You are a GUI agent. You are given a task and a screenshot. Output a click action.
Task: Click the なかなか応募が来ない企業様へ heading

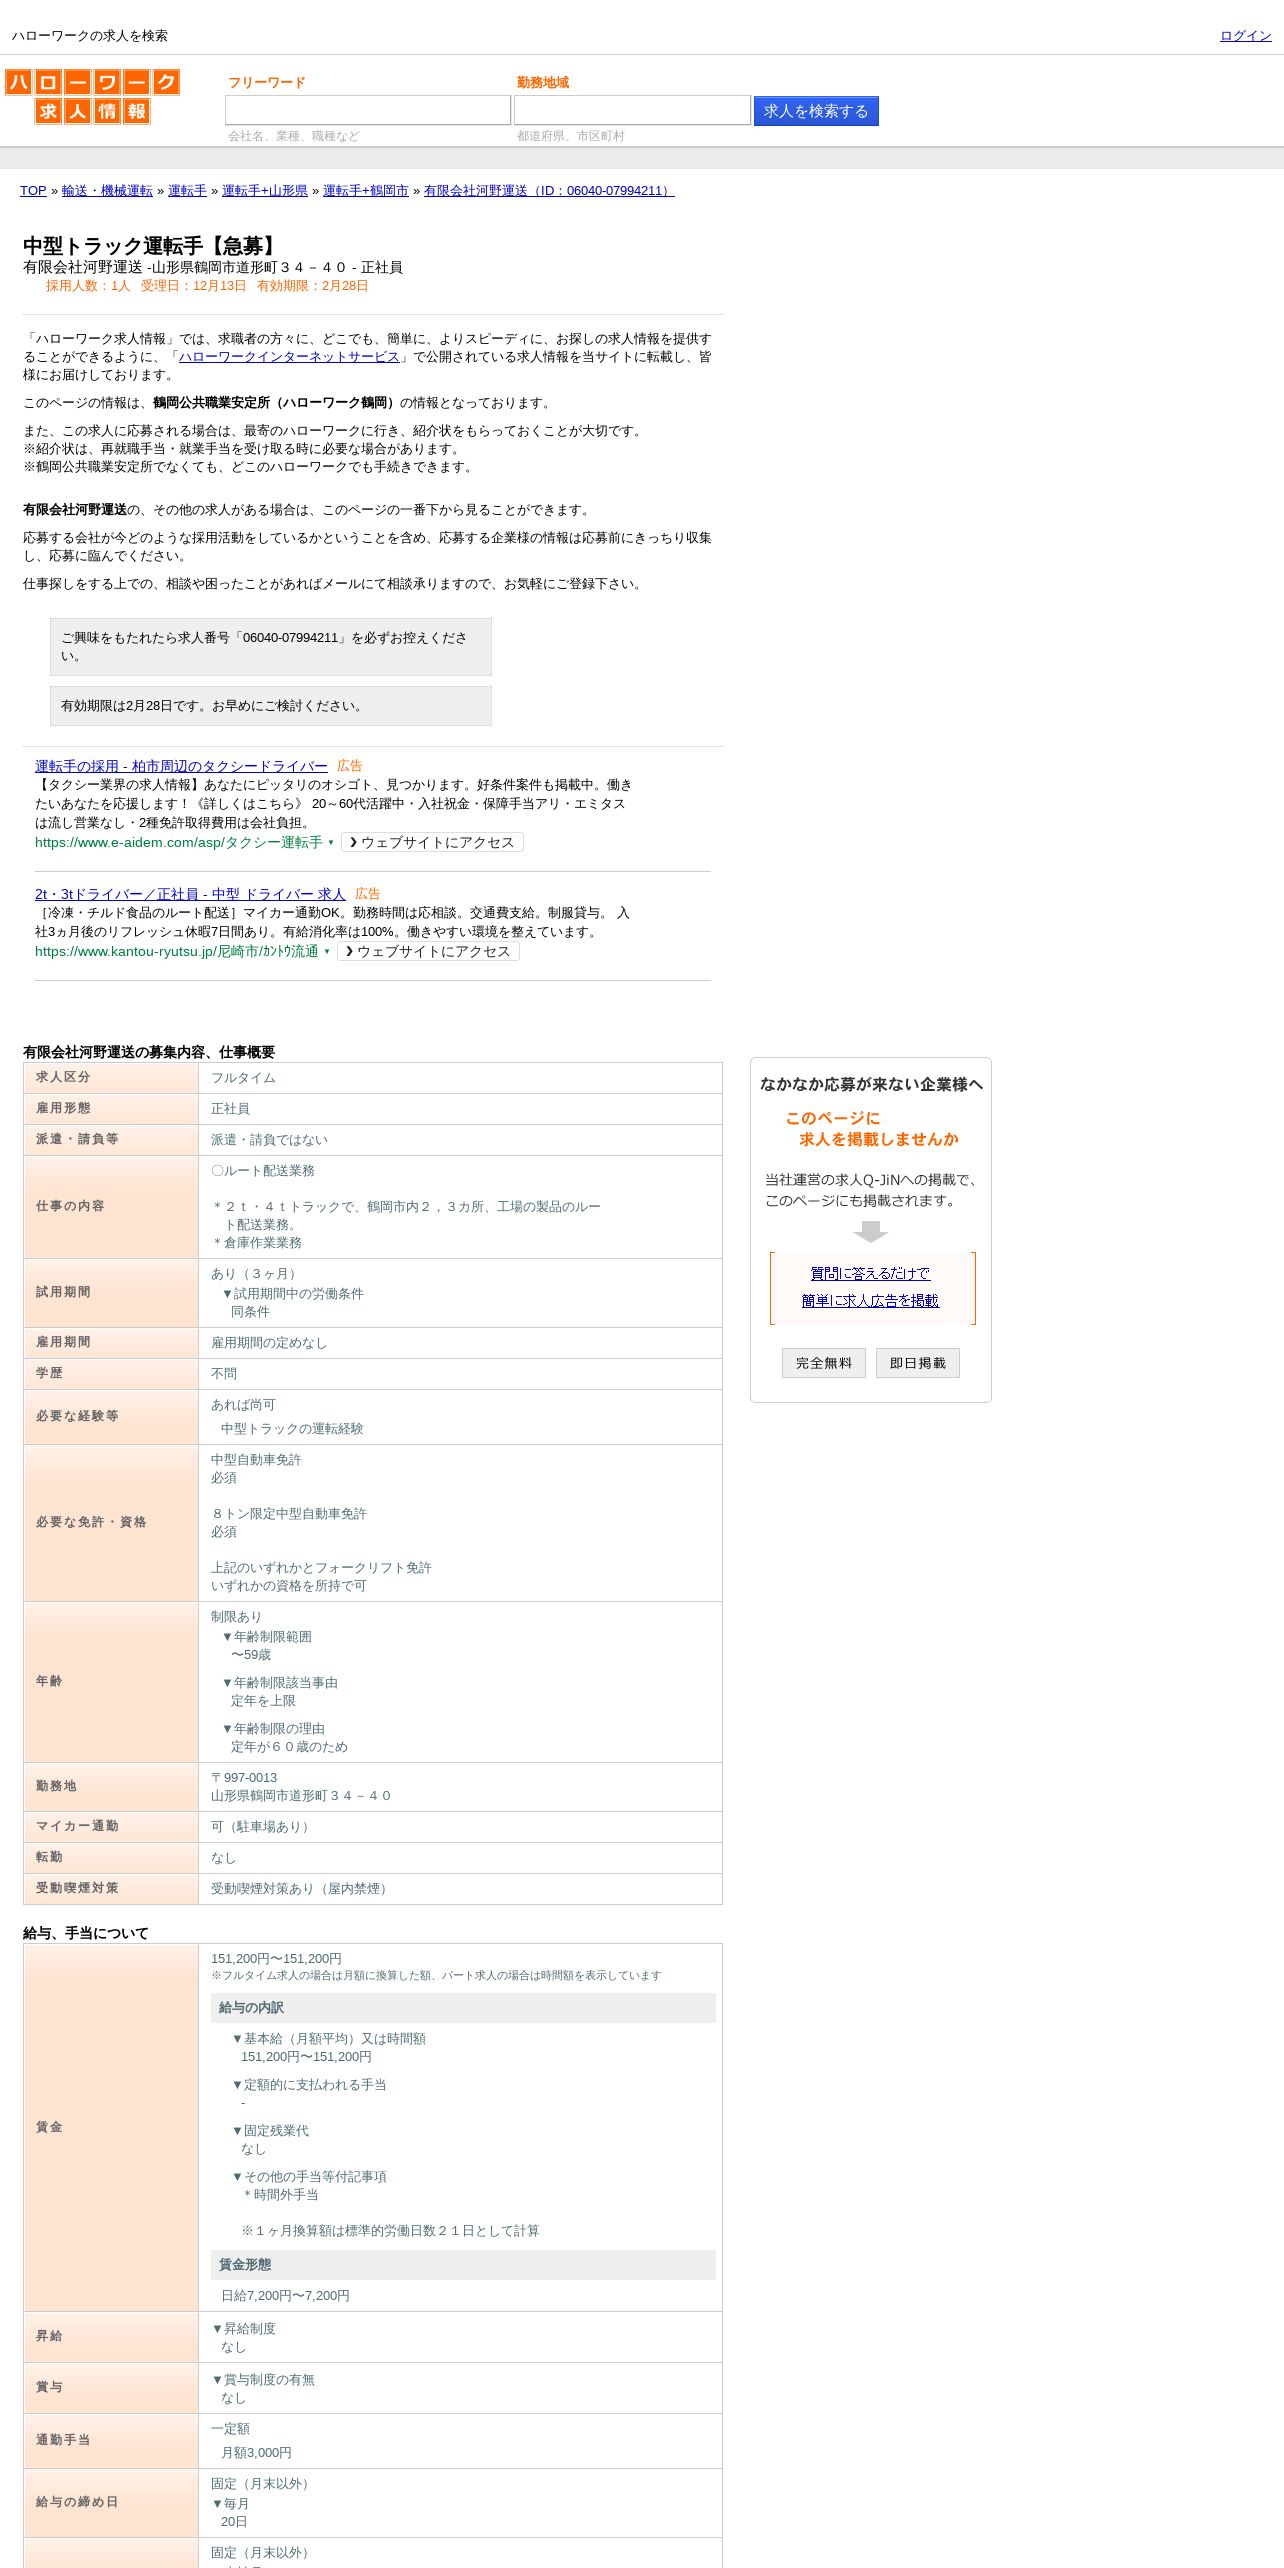click(x=871, y=1084)
